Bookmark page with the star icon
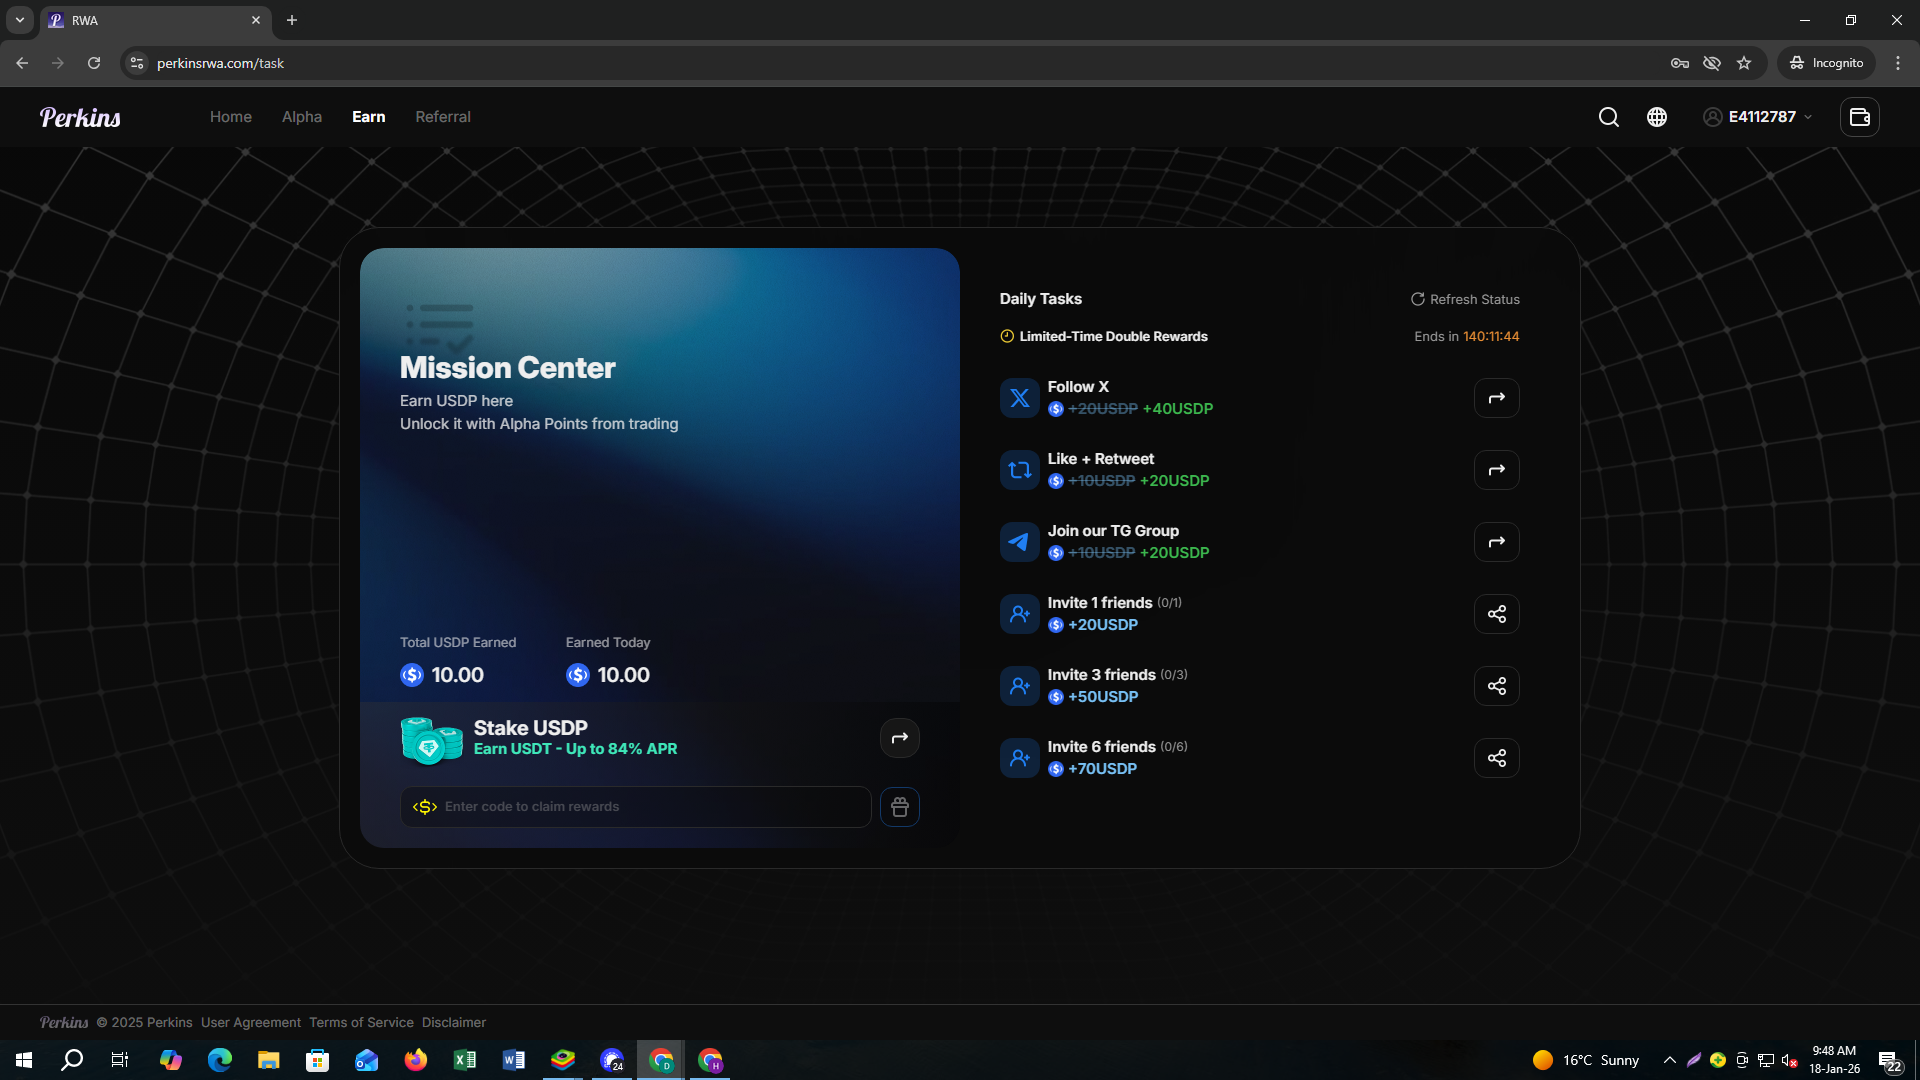The width and height of the screenshot is (1920, 1080). [x=1744, y=63]
